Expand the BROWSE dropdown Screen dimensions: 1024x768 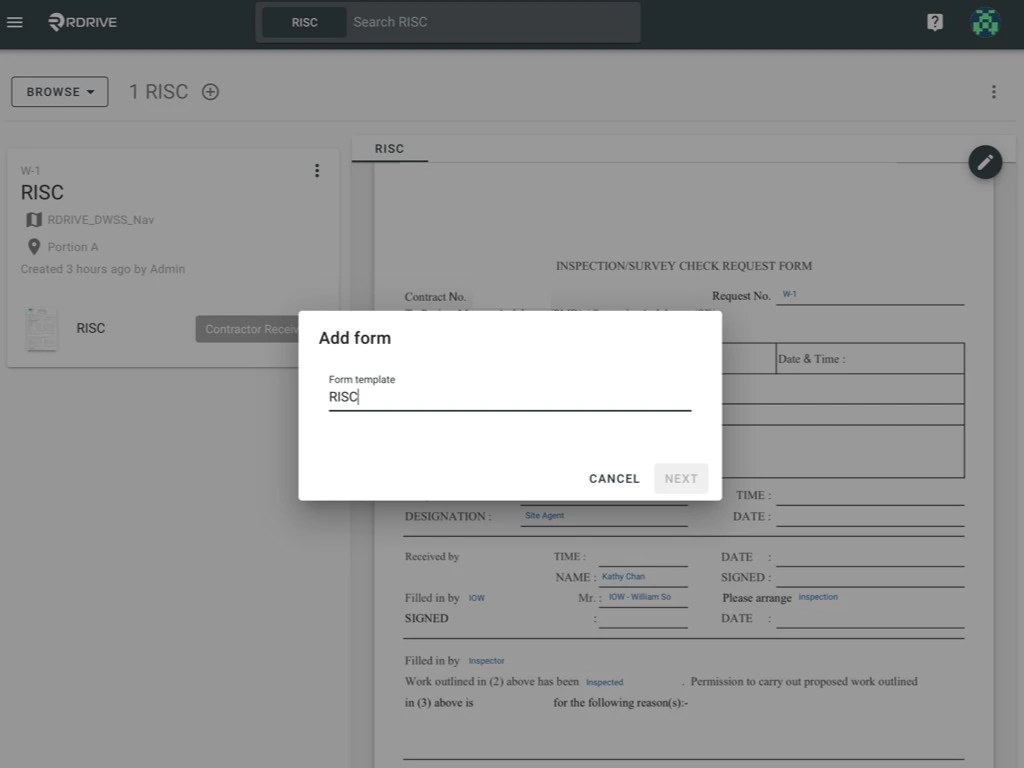tap(59, 91)
